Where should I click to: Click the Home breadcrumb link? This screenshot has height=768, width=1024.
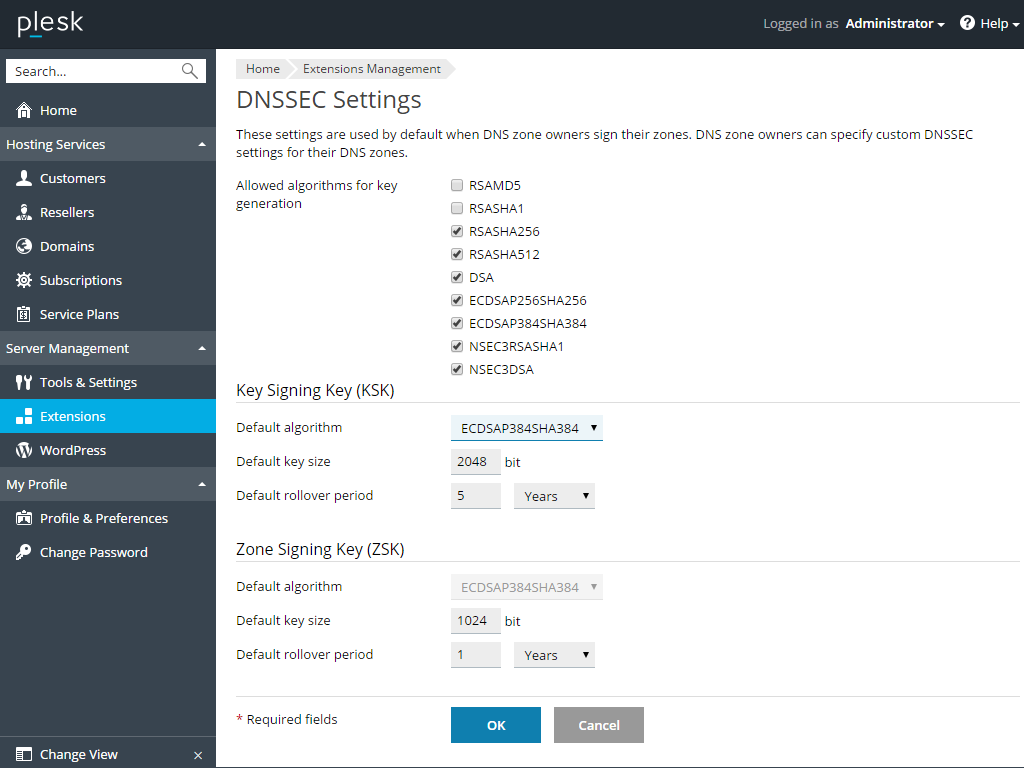(x=263, y=69)
